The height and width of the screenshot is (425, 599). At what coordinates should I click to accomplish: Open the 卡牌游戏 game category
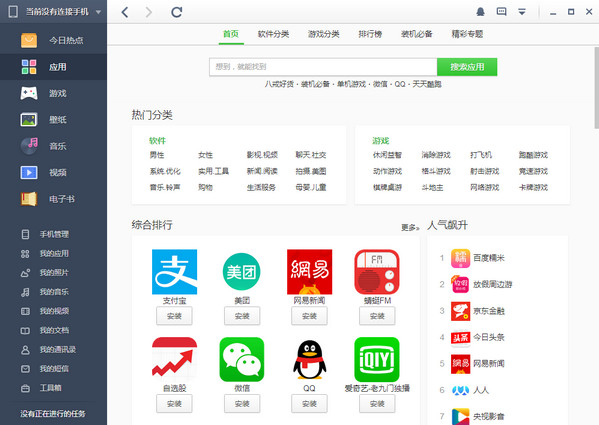coord(533,187)
